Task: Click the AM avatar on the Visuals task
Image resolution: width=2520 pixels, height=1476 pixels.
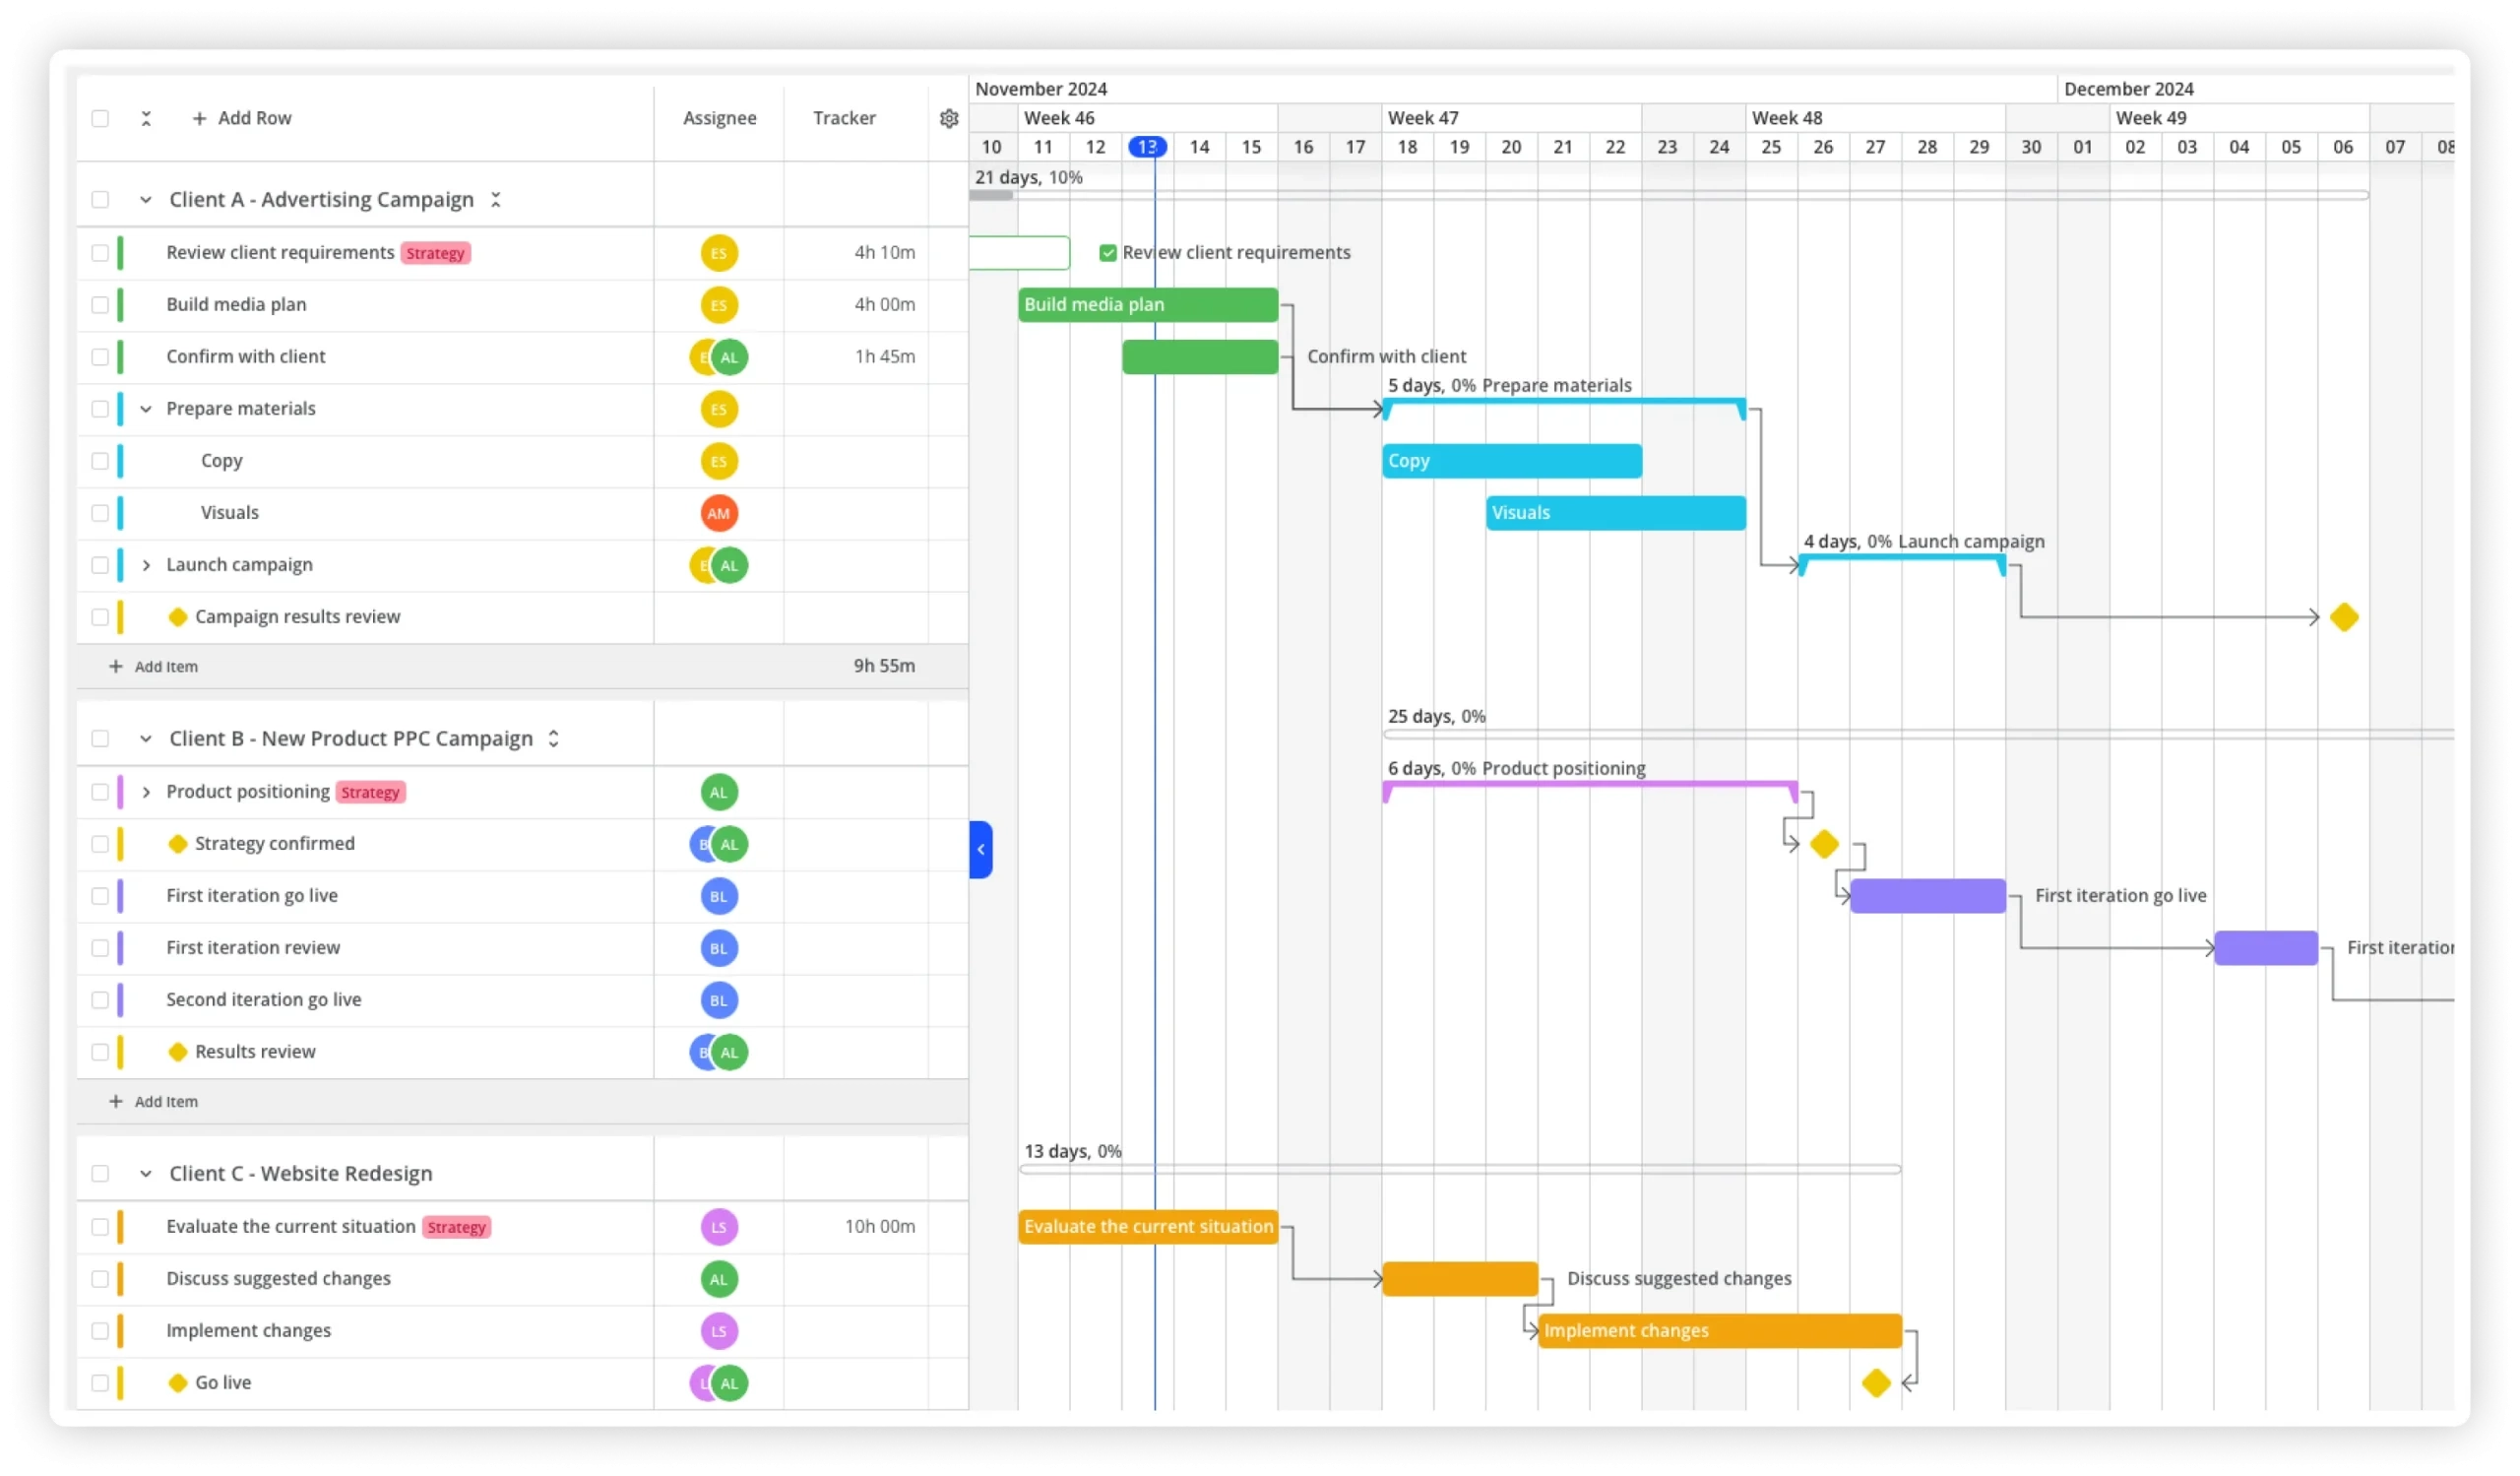Action: point(719,513)
